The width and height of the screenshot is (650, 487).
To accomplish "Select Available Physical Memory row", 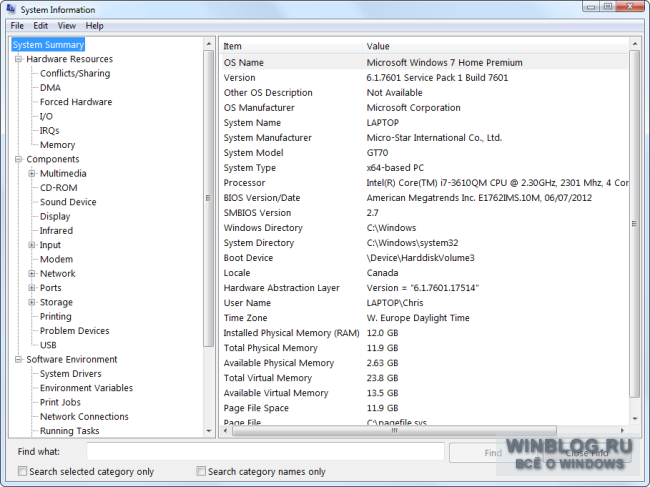I will (x=424, y=363).
